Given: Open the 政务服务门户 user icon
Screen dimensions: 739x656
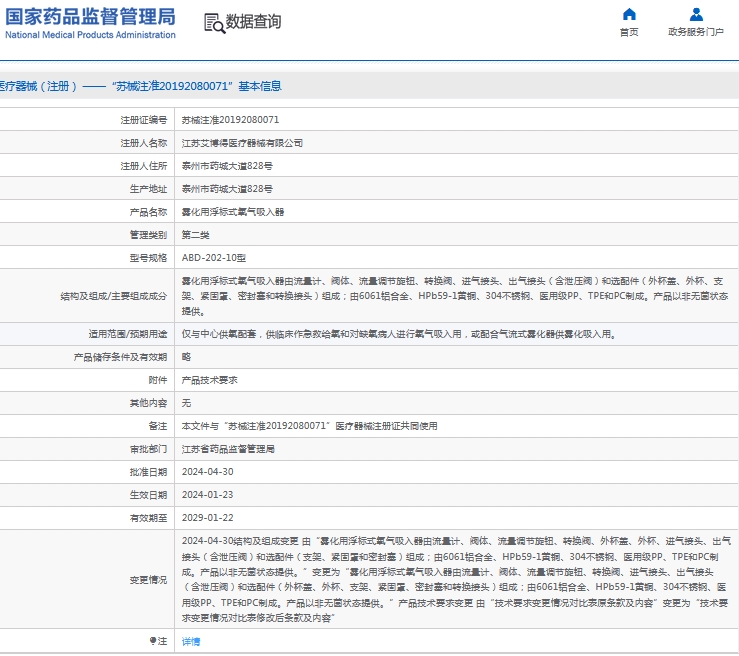Looking at the screenshot, I should pyautogui.click(x=696, y=15).
